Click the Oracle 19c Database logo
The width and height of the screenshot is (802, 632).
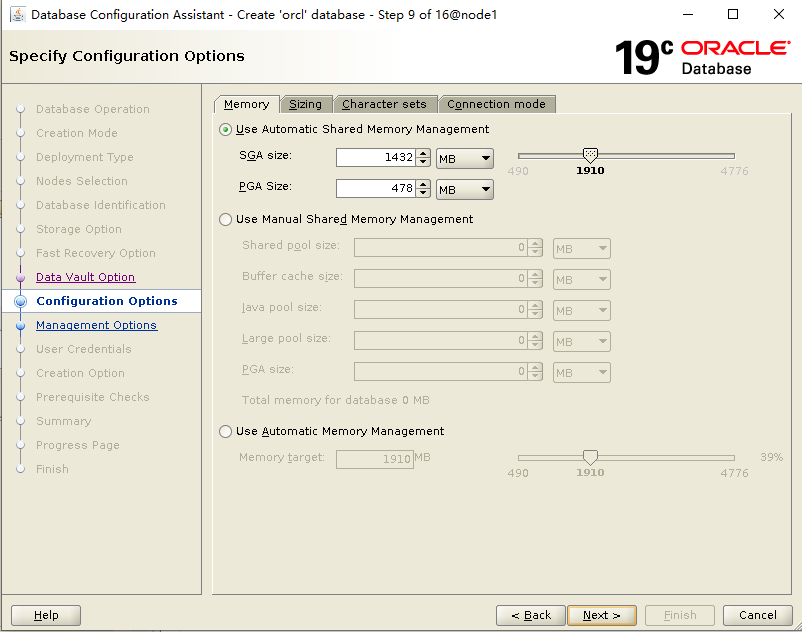[703, 57]
